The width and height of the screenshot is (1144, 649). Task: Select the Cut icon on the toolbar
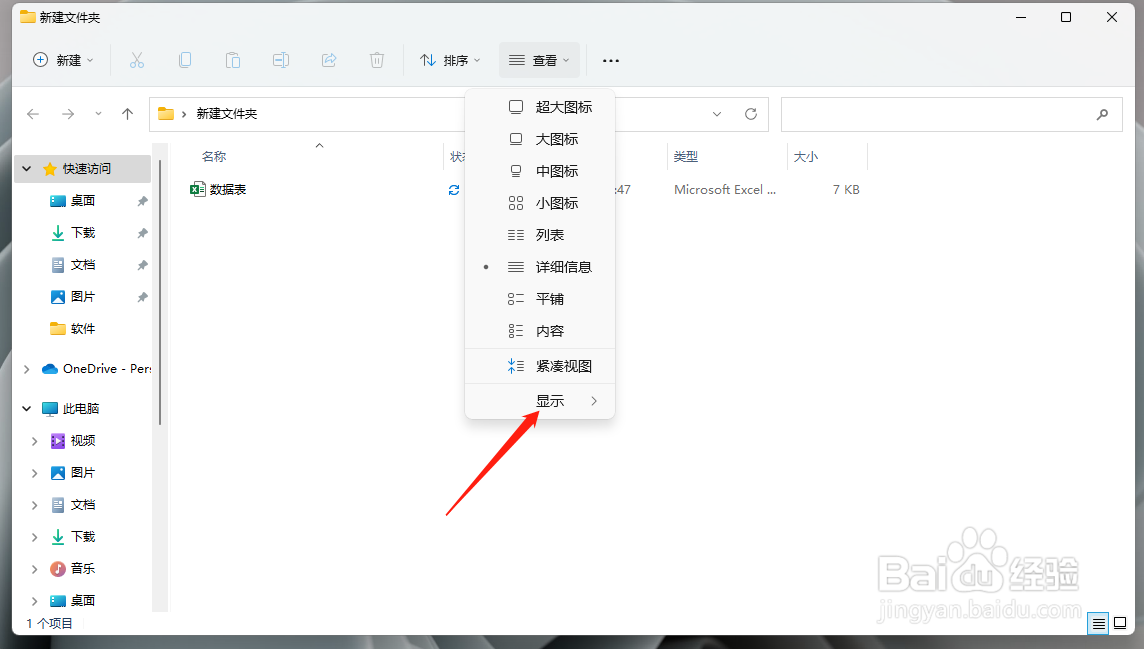[x=137, y=60]
